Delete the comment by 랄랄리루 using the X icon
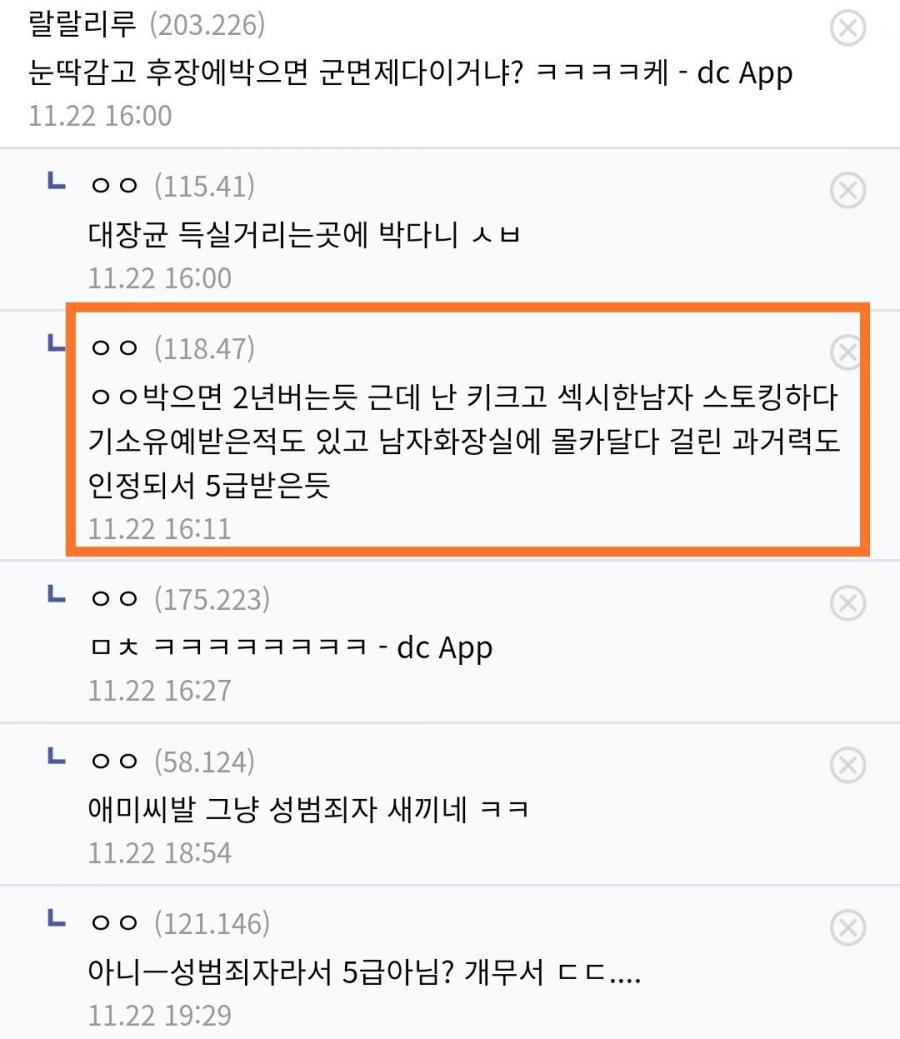This screenshot has height=1039, width=900. coord(848,28)
